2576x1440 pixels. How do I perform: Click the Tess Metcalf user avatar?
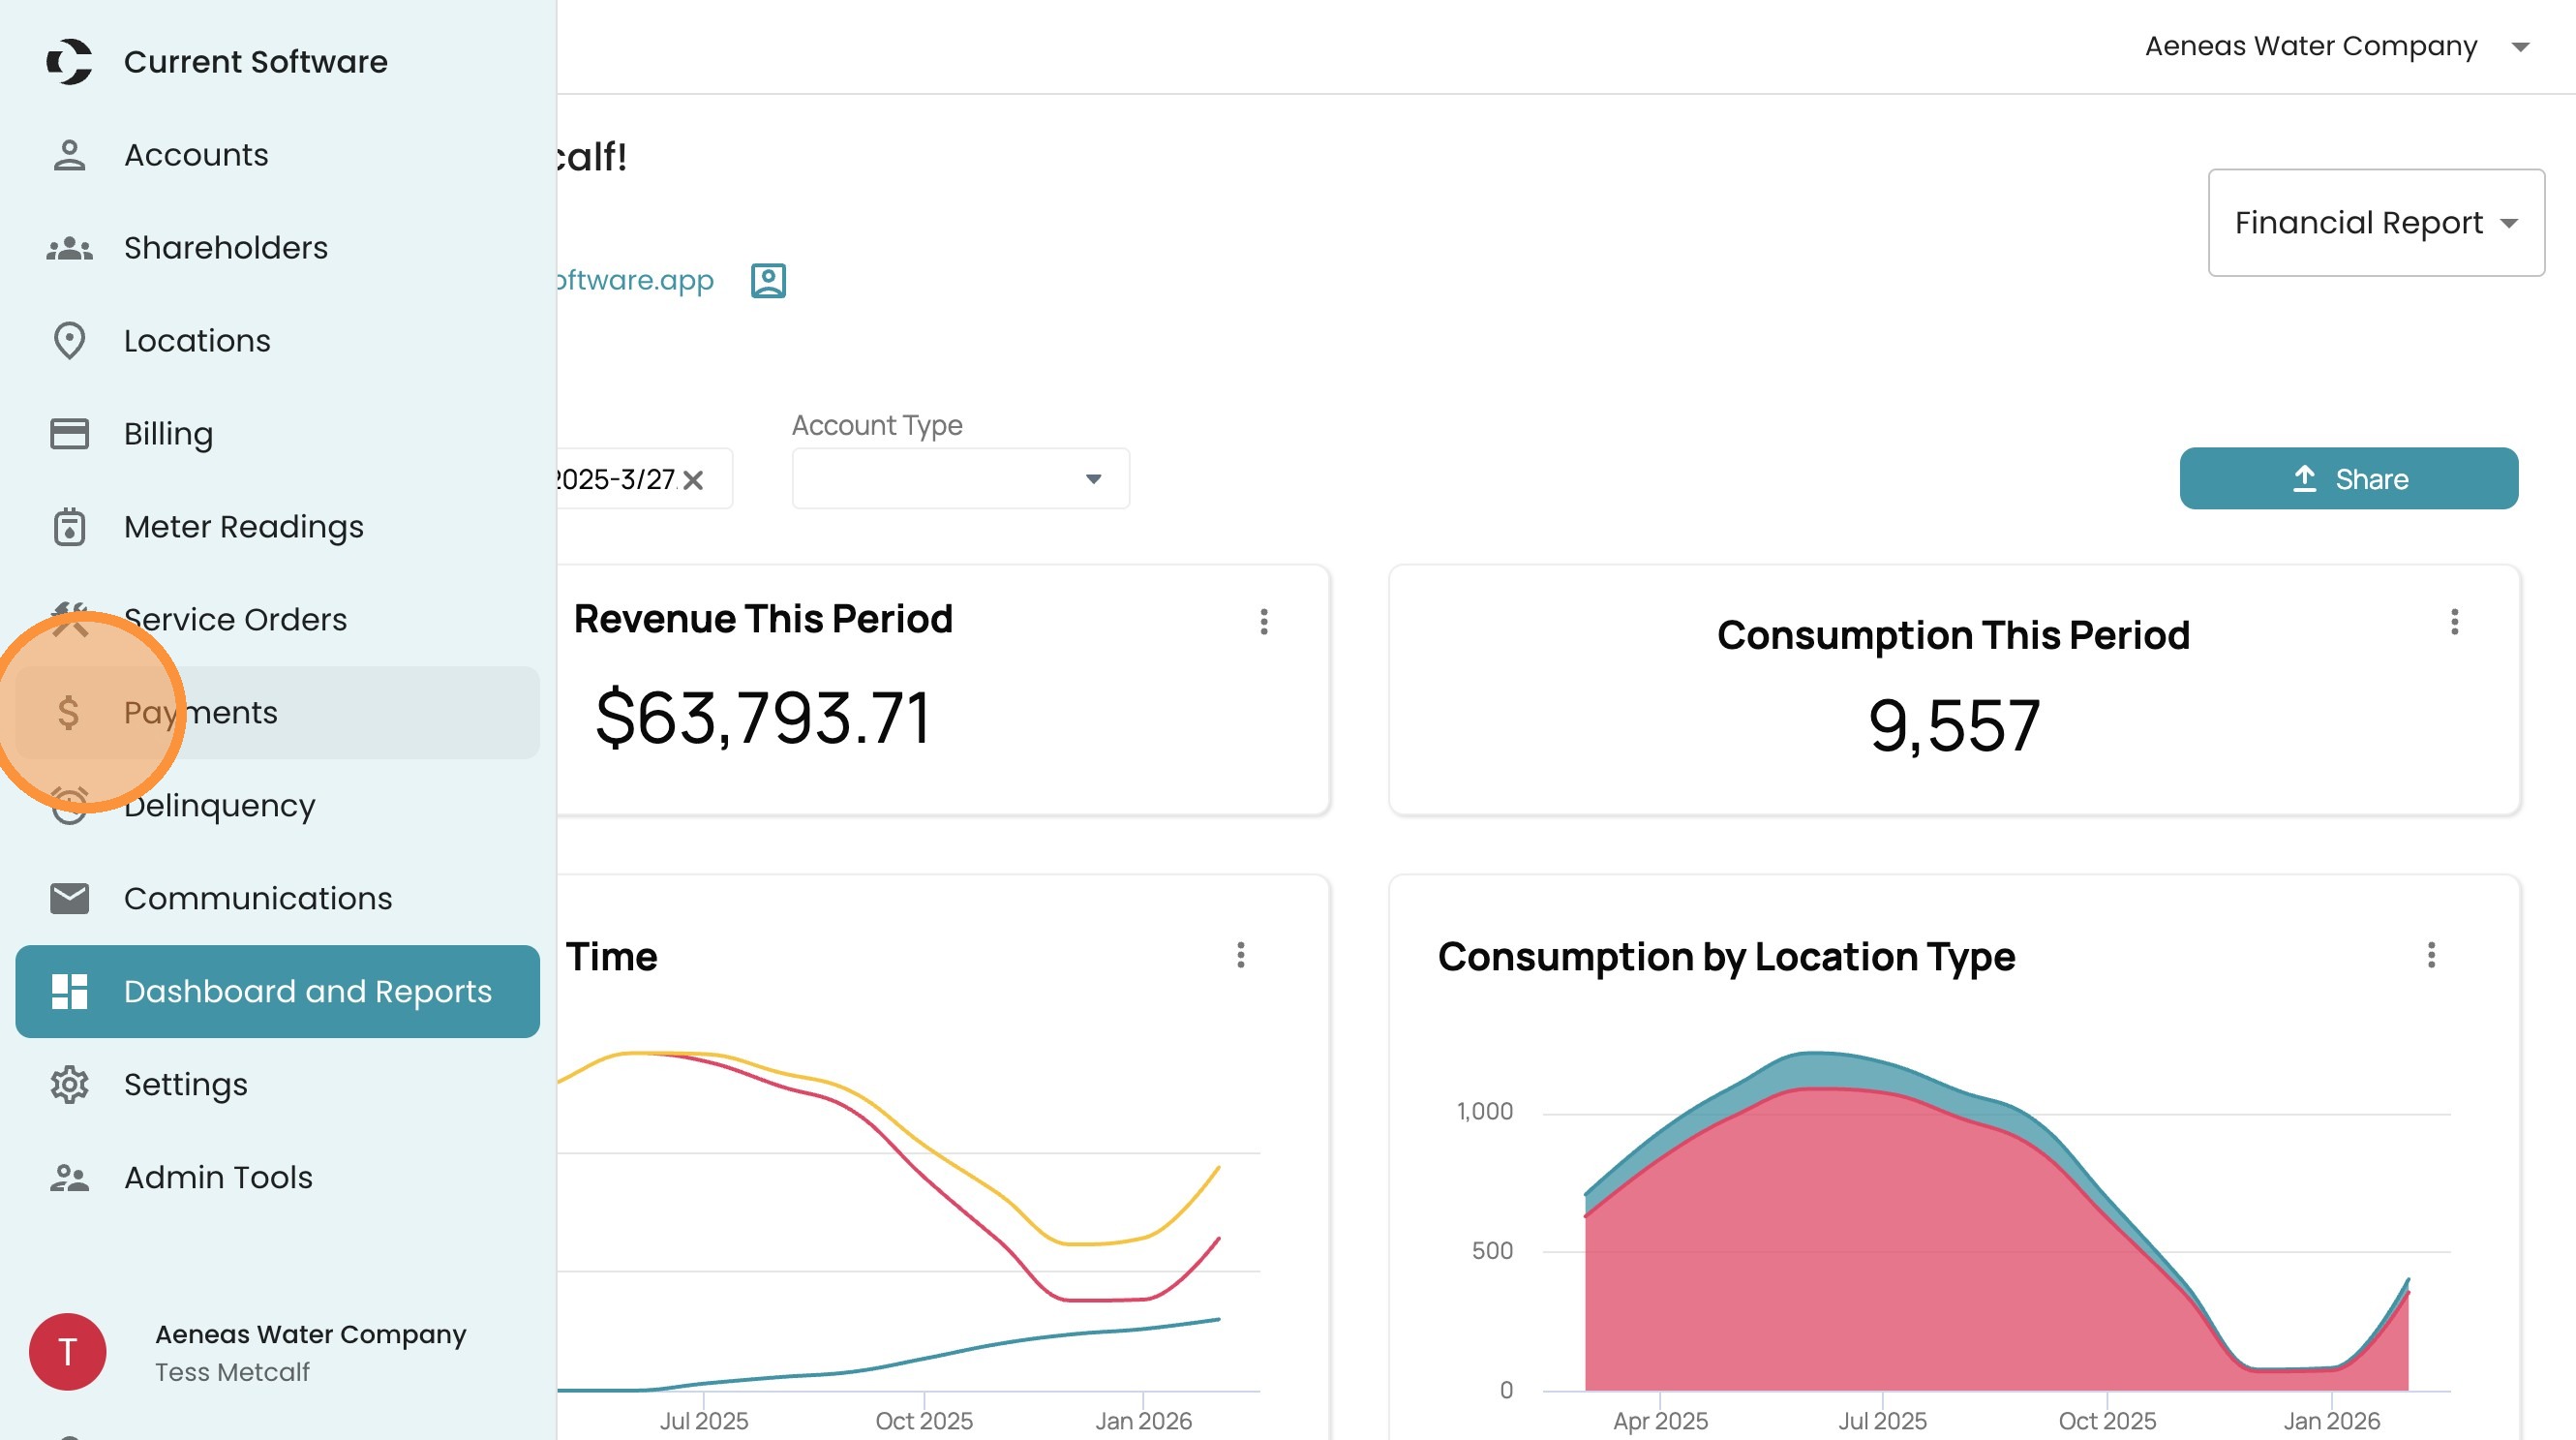(67, 1352)
